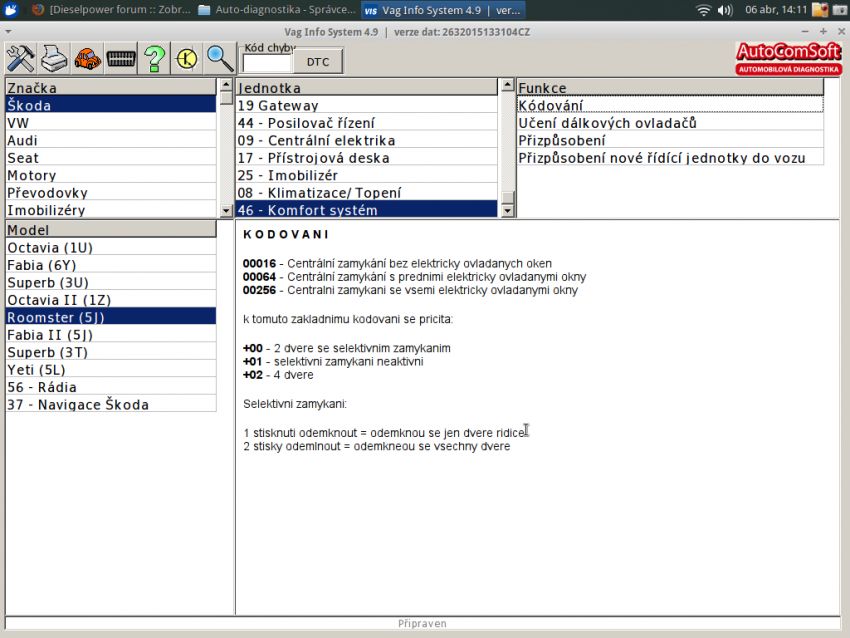The width and height of the screenshot is (850, 638).
Task: Click coding value 00256 in text
Action: pos(259,290)
